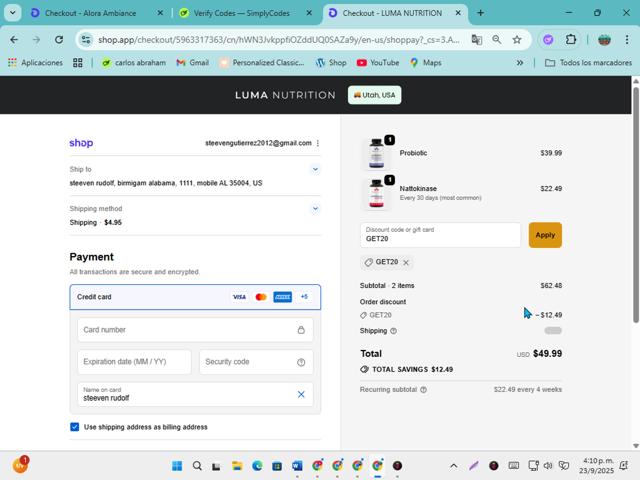640x480 pixels.
Task: Click the page vertical scrollbar
Action: coord(636,204)
